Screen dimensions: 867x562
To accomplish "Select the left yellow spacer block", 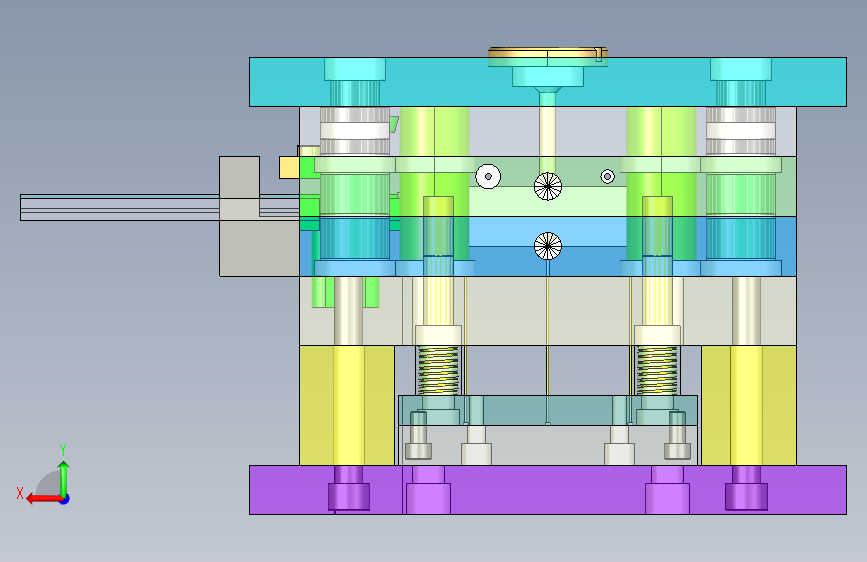I will [347, 405].
